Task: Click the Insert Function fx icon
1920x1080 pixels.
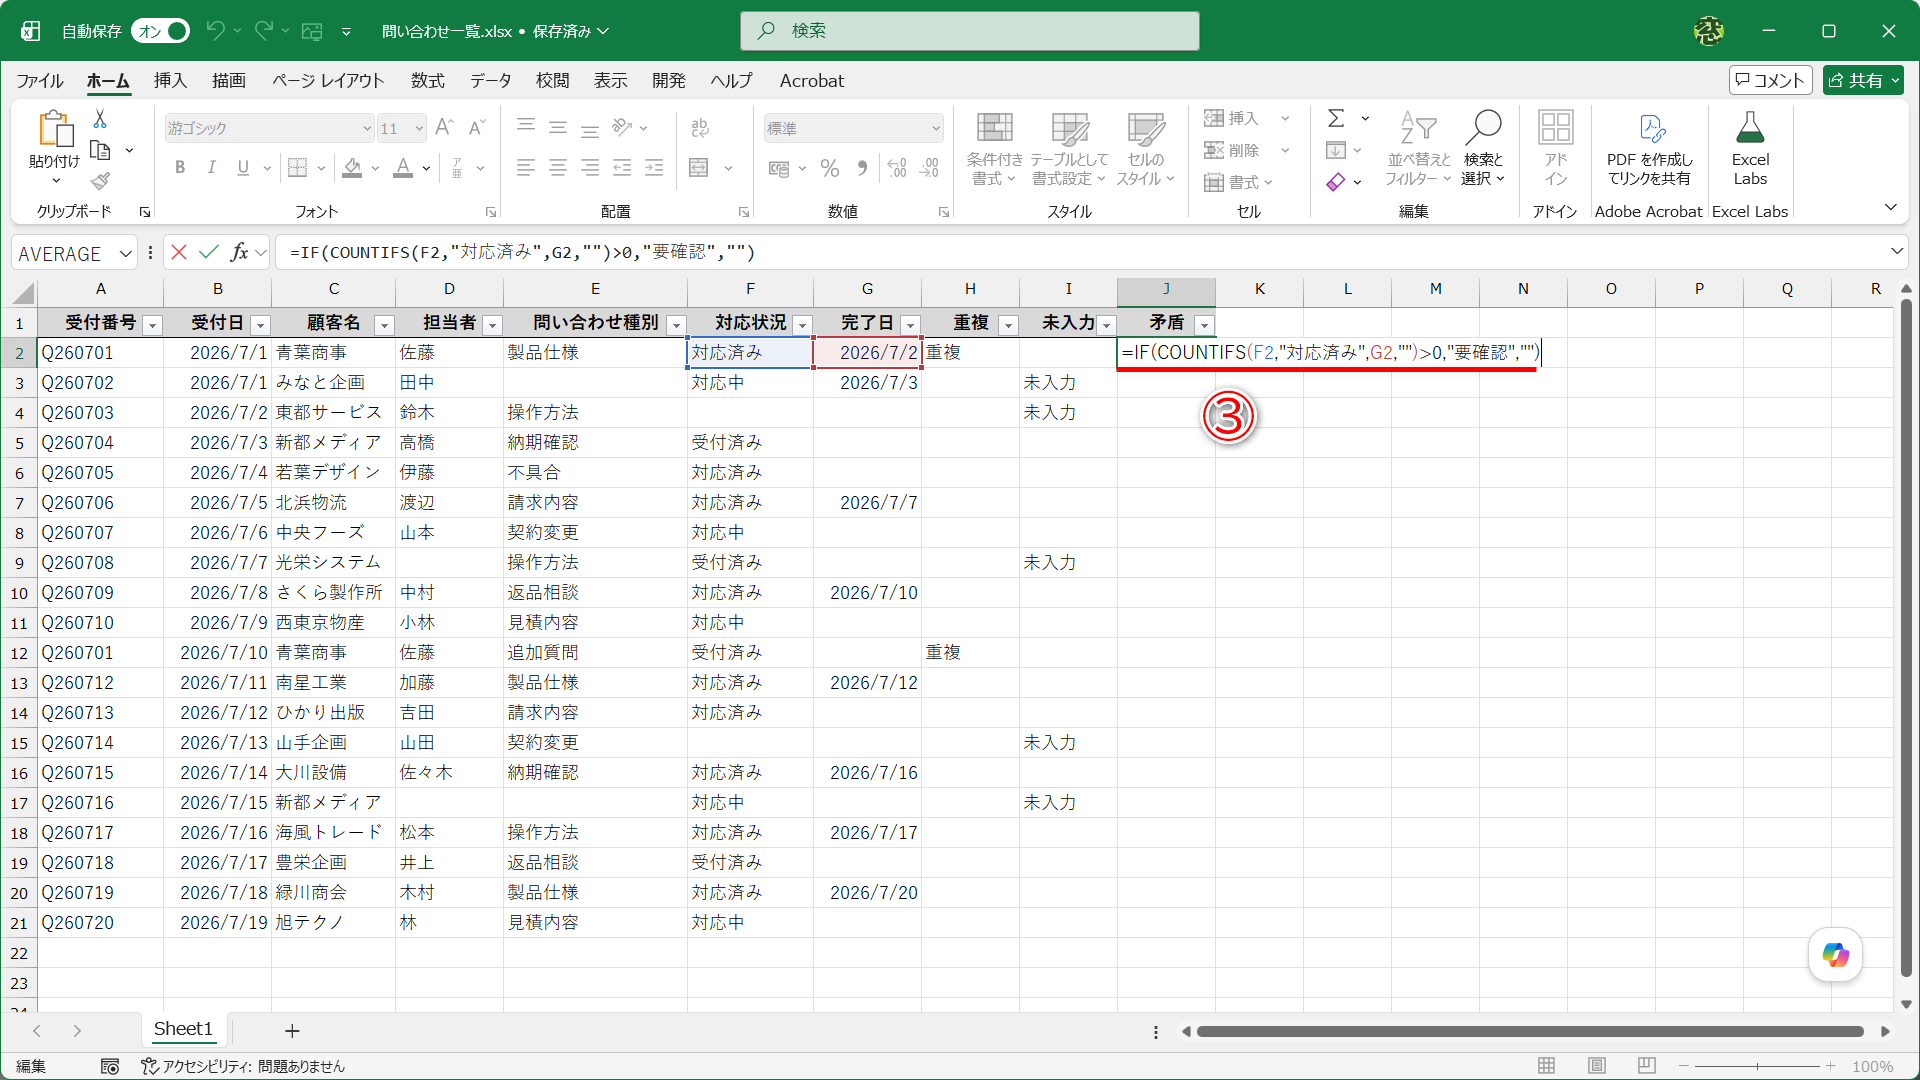Action: [239, 252]
